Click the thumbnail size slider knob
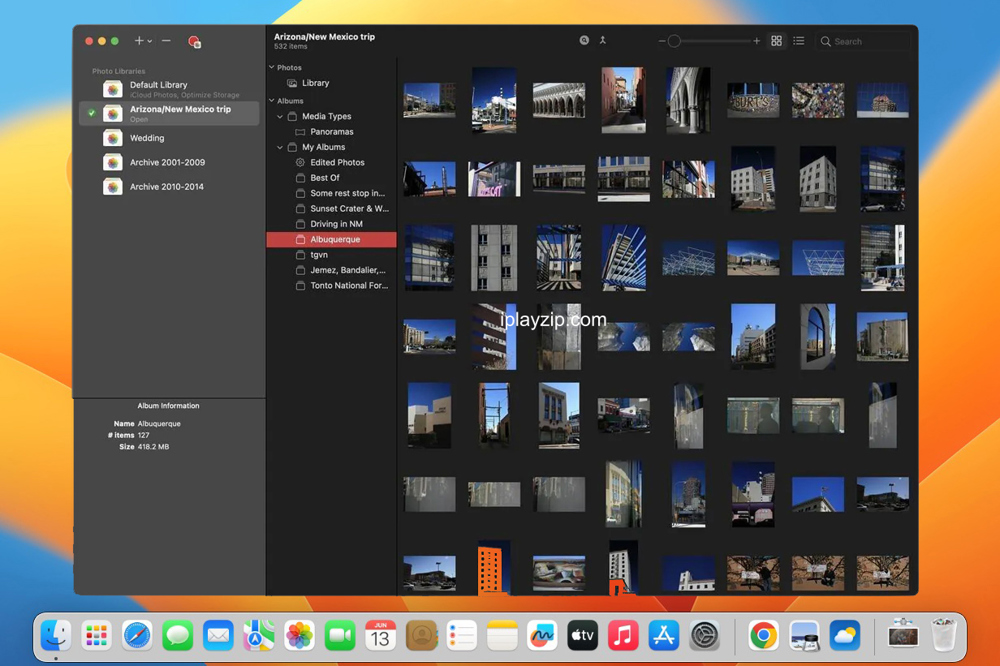Image resolution: width=1000 pixels, height=666 pixels. [674, 42]
